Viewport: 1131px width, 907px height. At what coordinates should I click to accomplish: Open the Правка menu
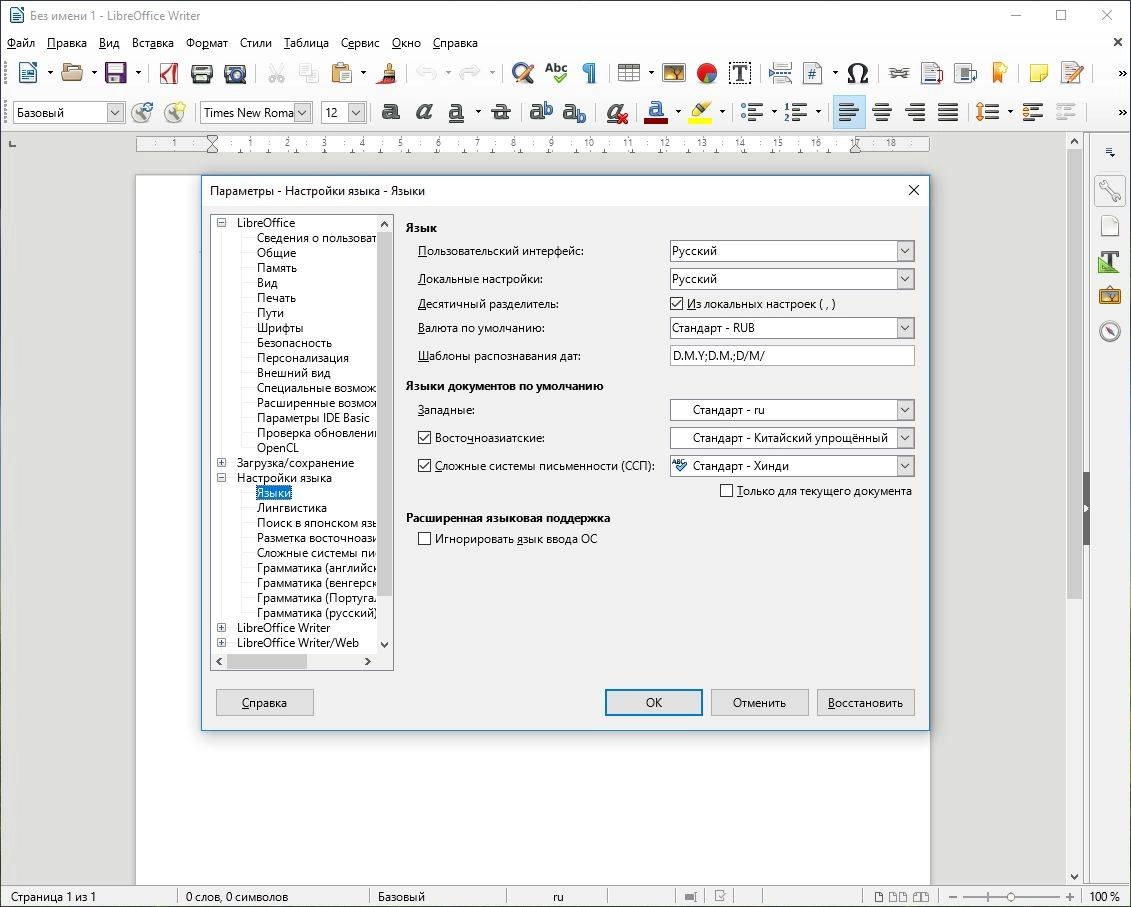click(x=66, y=43)
